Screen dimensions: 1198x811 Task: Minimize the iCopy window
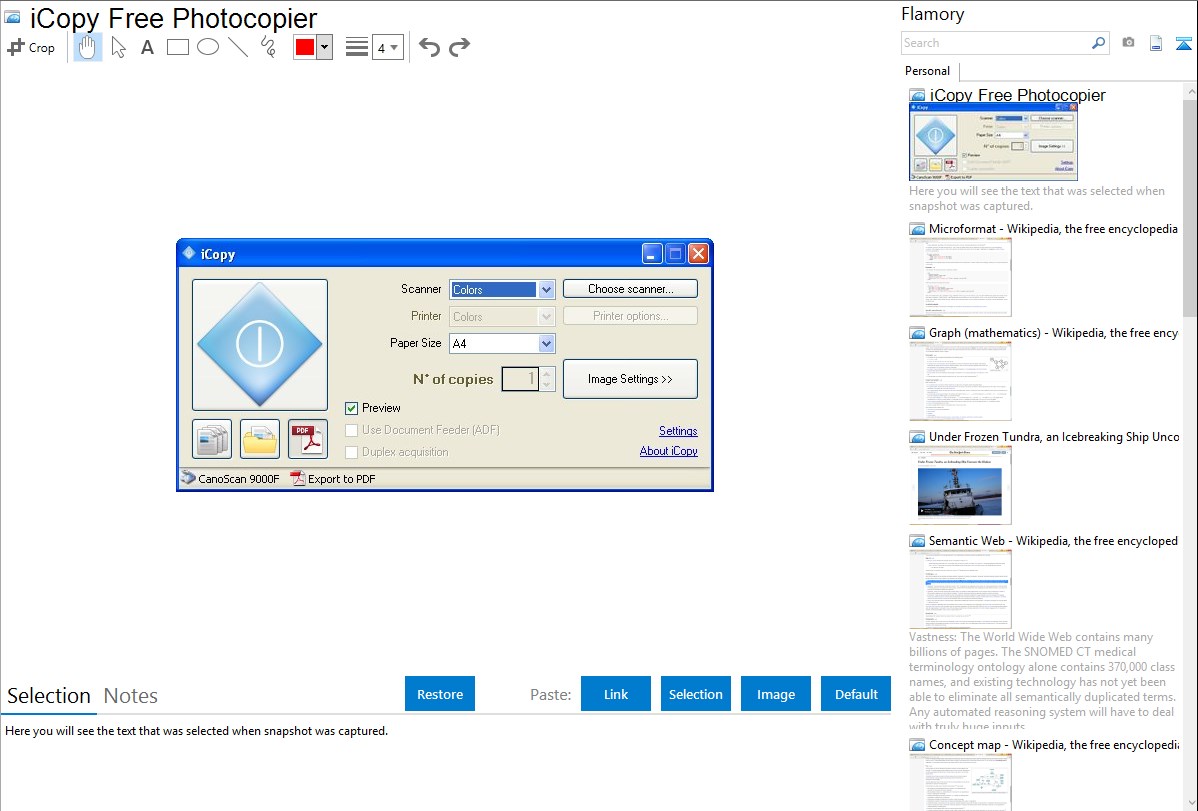[x=652, y=254]
